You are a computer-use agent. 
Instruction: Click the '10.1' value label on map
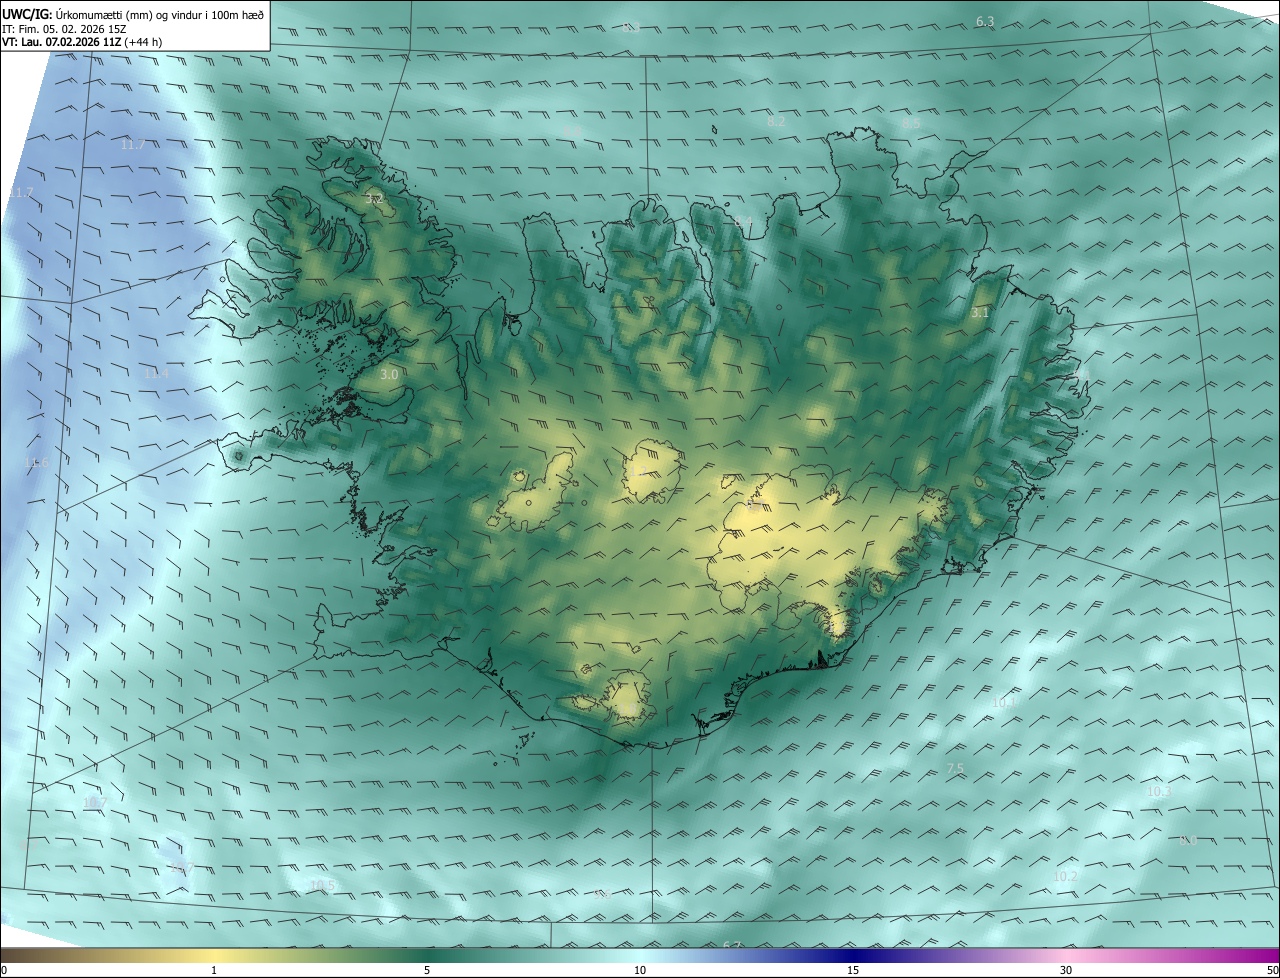coord(1004,703)
